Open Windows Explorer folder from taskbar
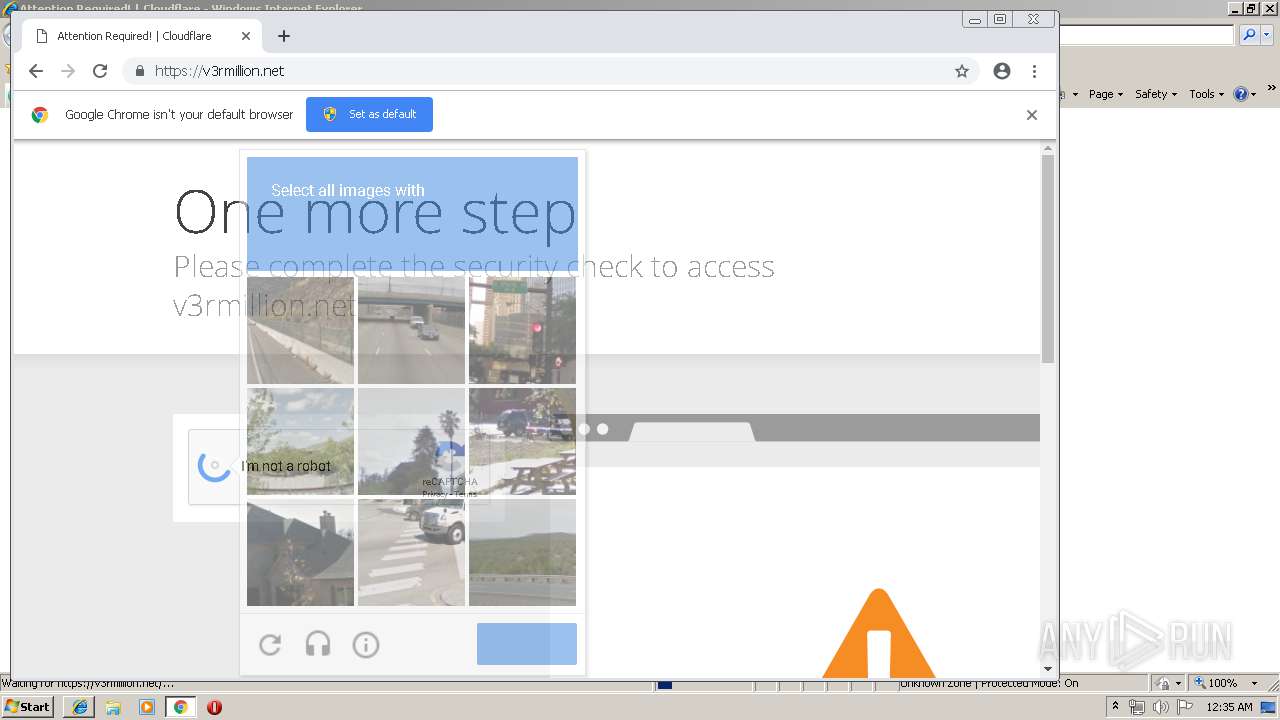This screenshot has height=720, width=1280. [x=113, y=707]
